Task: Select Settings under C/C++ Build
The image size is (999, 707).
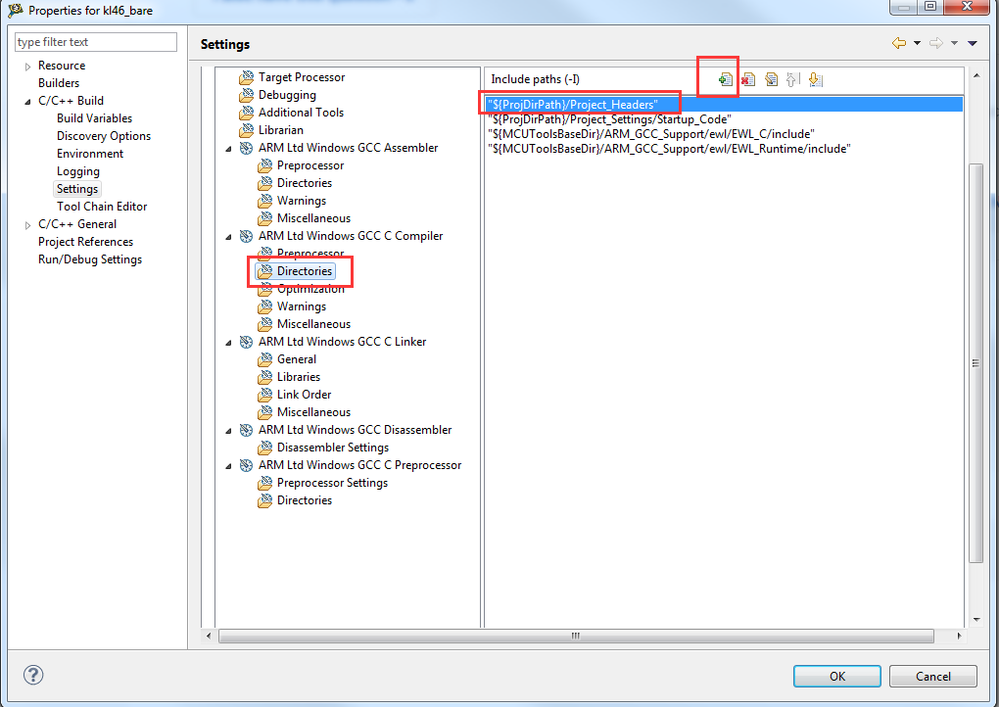Action: 77,189
